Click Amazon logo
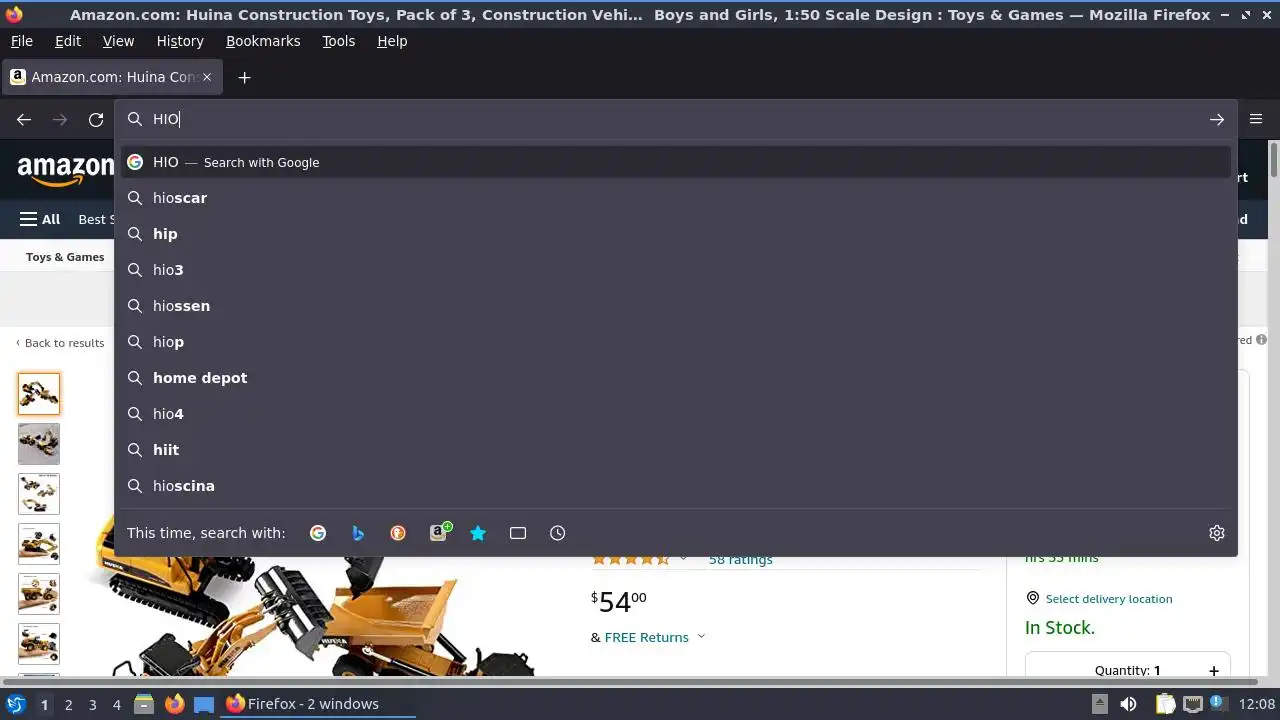The width and height of the screenshot is (1280, 720). (65, 171)
